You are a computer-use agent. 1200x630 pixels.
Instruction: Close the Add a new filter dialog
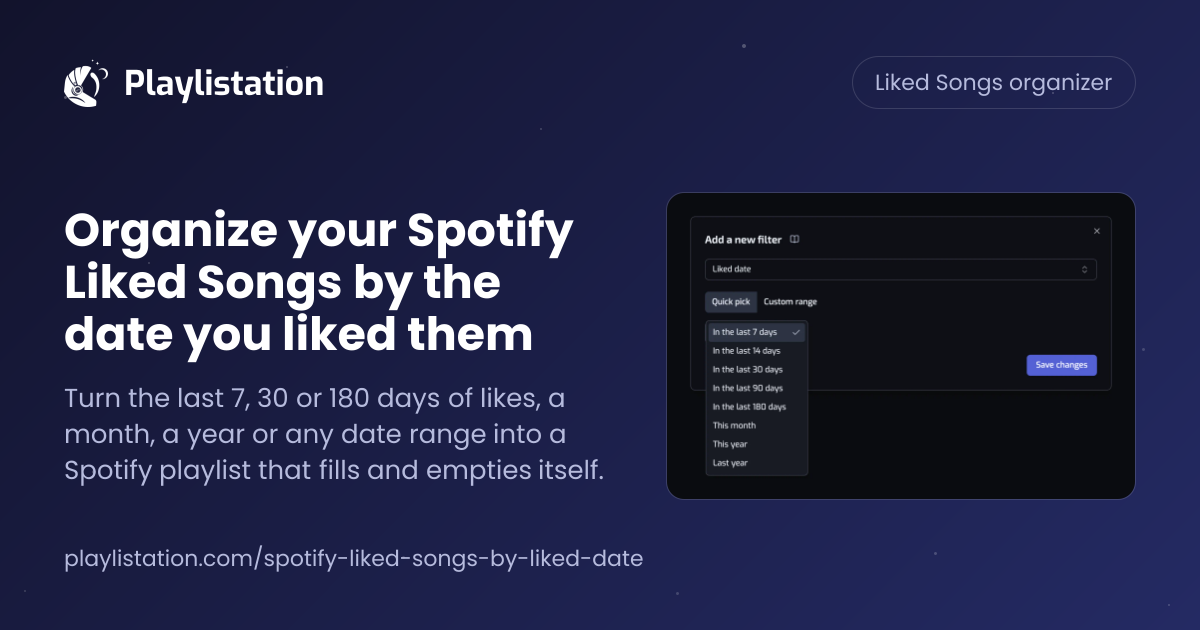point(1096,231)
